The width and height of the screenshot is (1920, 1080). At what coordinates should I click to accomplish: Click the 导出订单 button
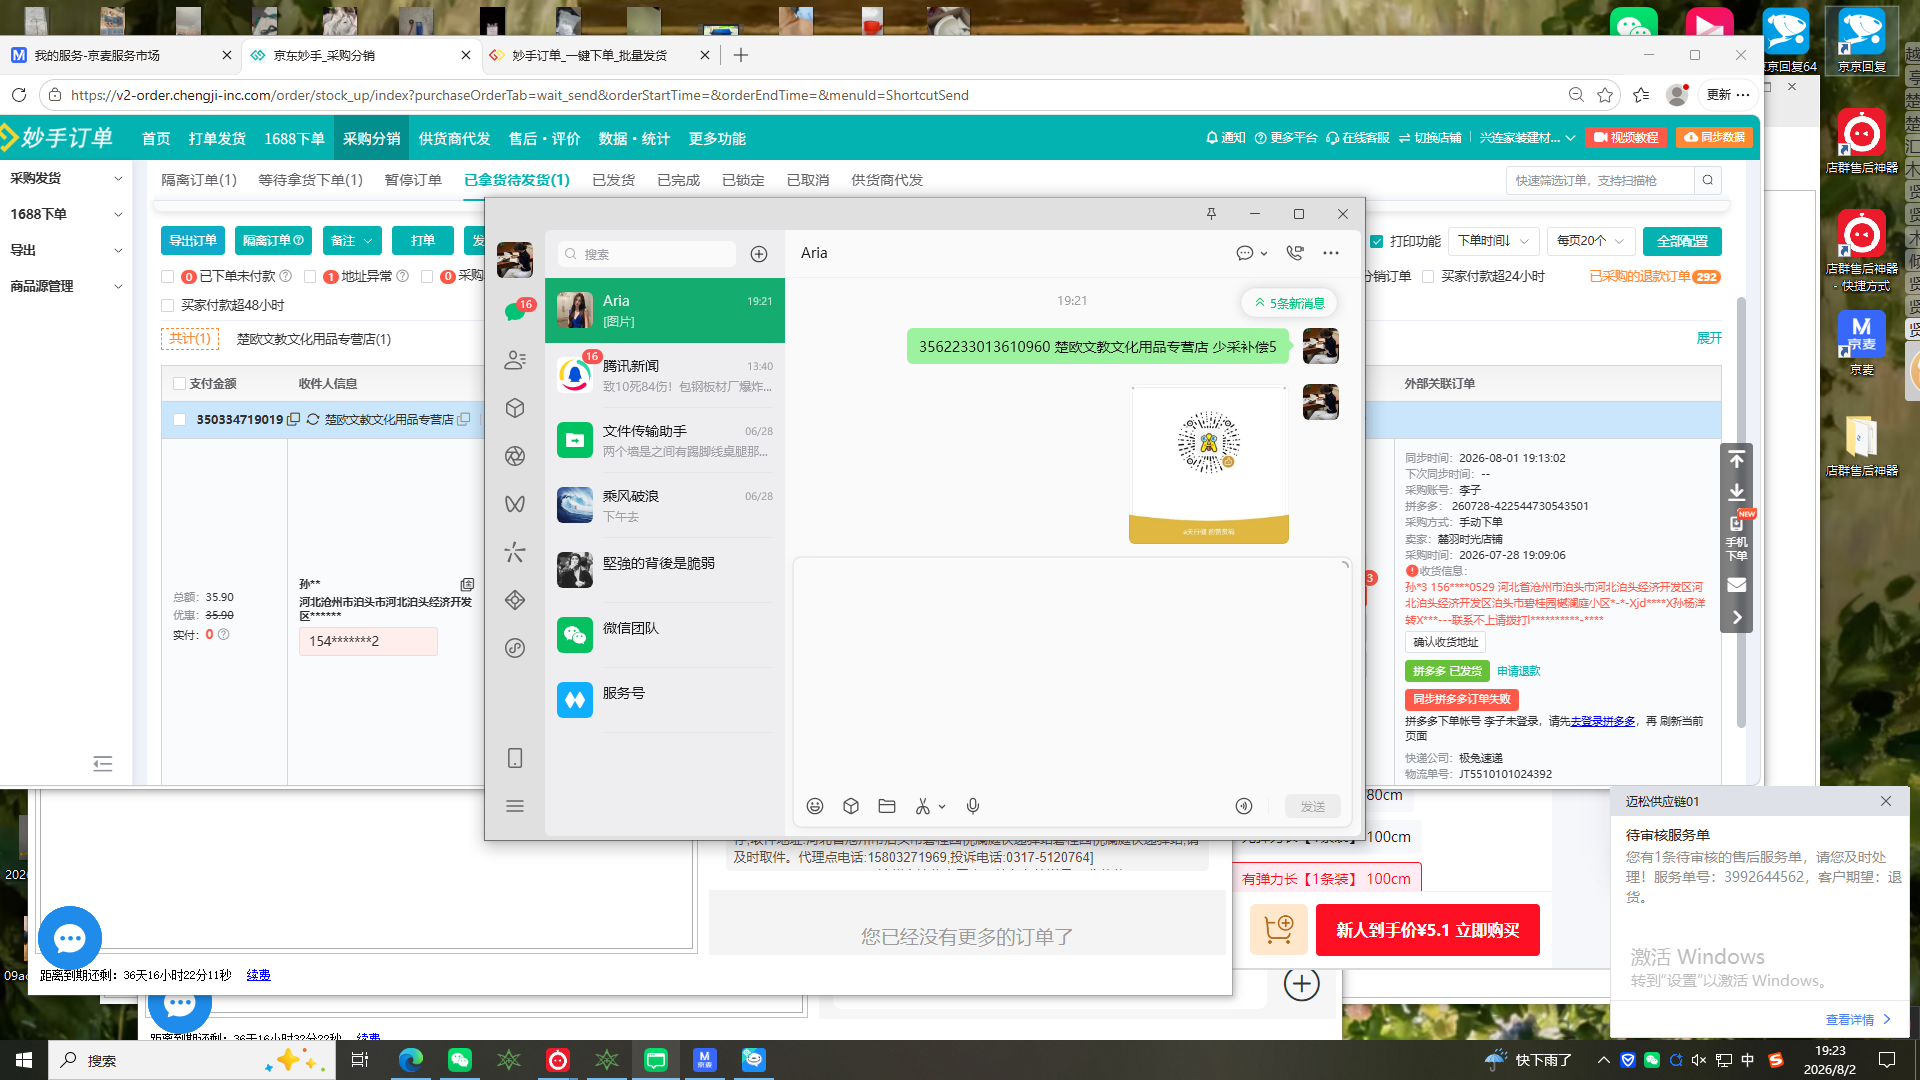pyautogui.click(x=193, y=241)
